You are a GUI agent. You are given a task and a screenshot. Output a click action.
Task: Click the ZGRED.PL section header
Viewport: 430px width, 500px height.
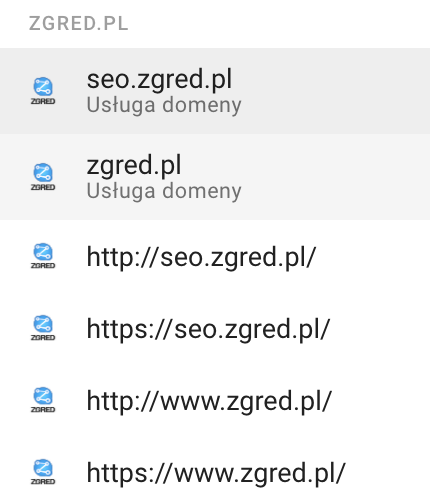79,24
